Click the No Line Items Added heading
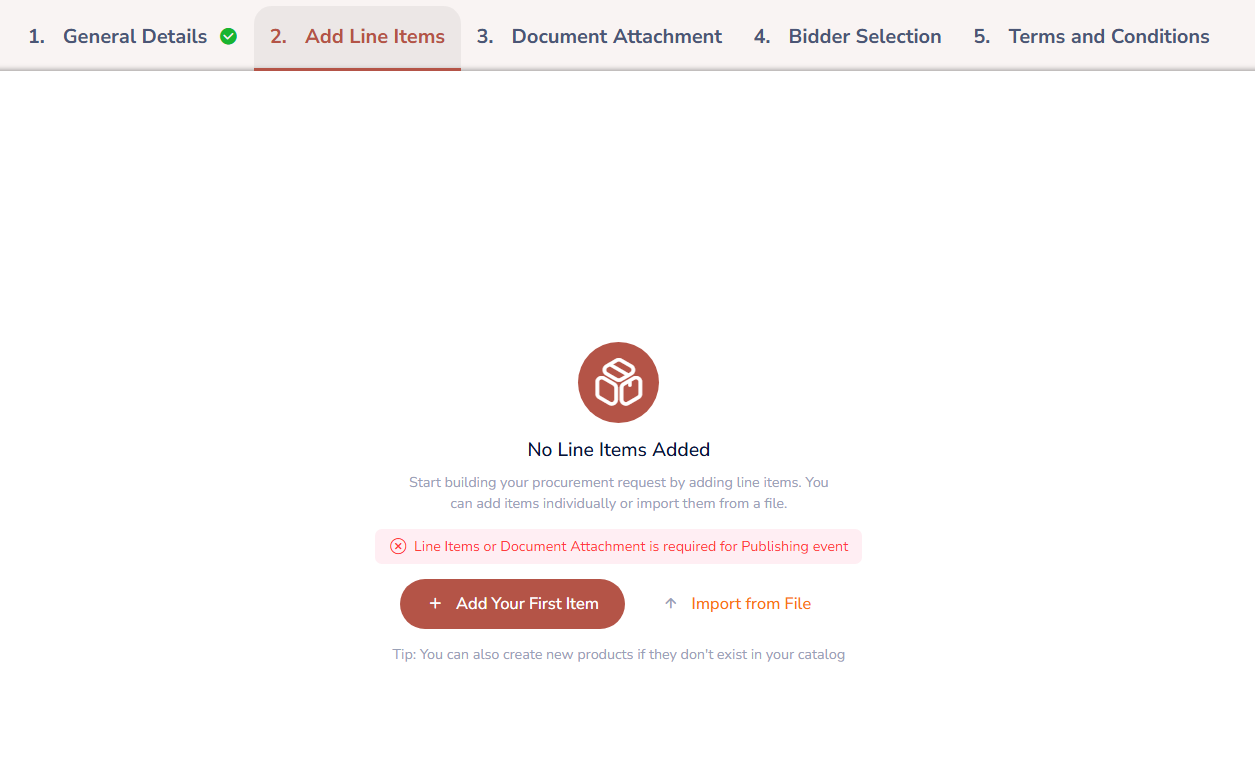This screenshot has height=760, width=1255. point(619,450)
